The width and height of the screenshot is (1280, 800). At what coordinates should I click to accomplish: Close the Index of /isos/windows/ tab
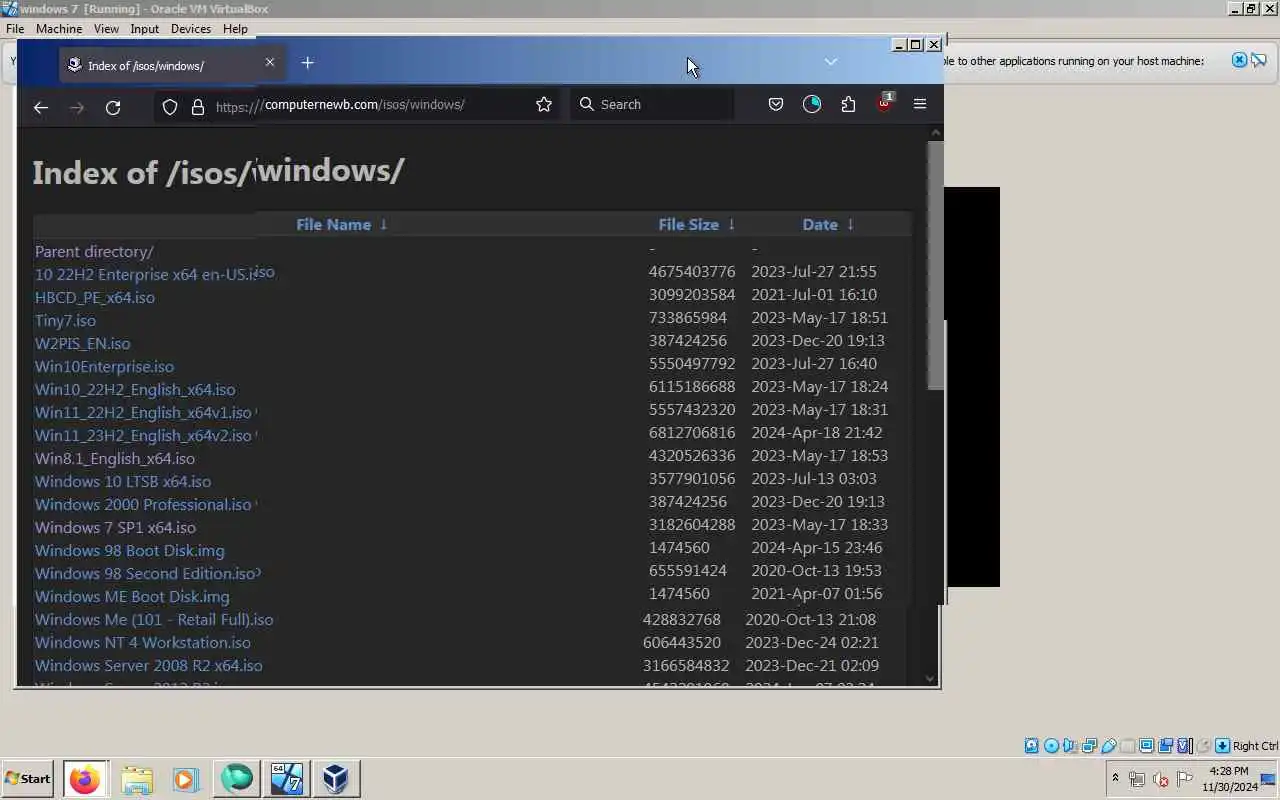click(270, 62)
